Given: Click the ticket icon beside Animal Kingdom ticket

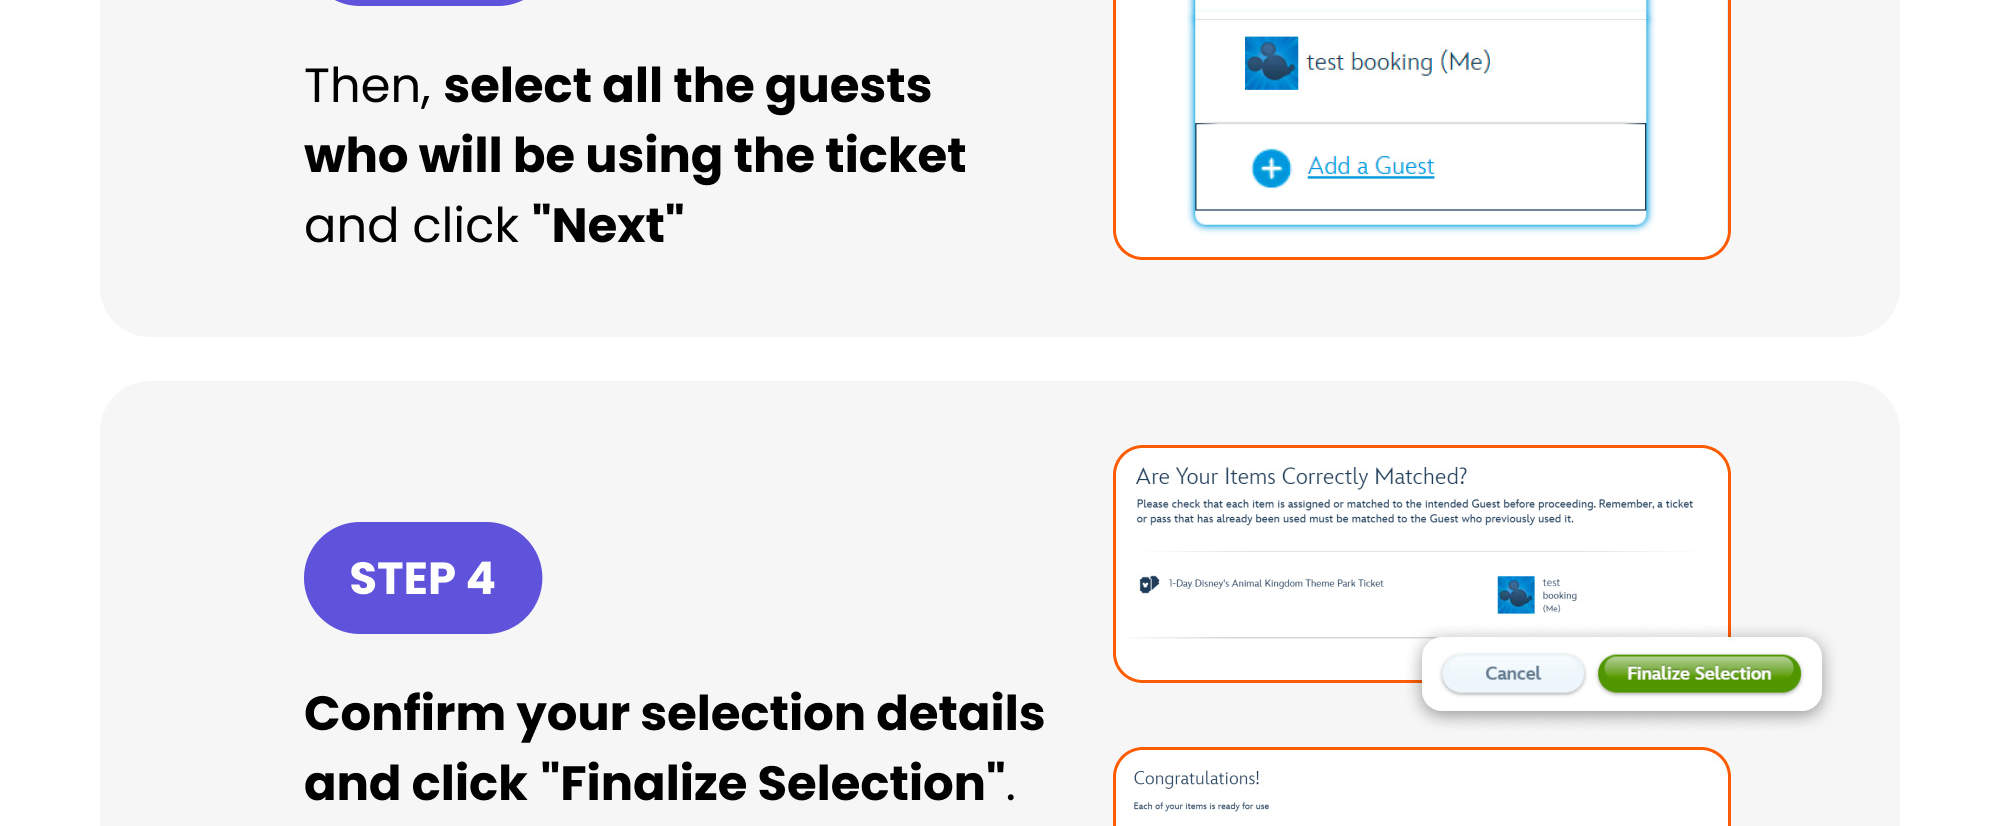Looking at the screenshot, I should point(1149,584).
